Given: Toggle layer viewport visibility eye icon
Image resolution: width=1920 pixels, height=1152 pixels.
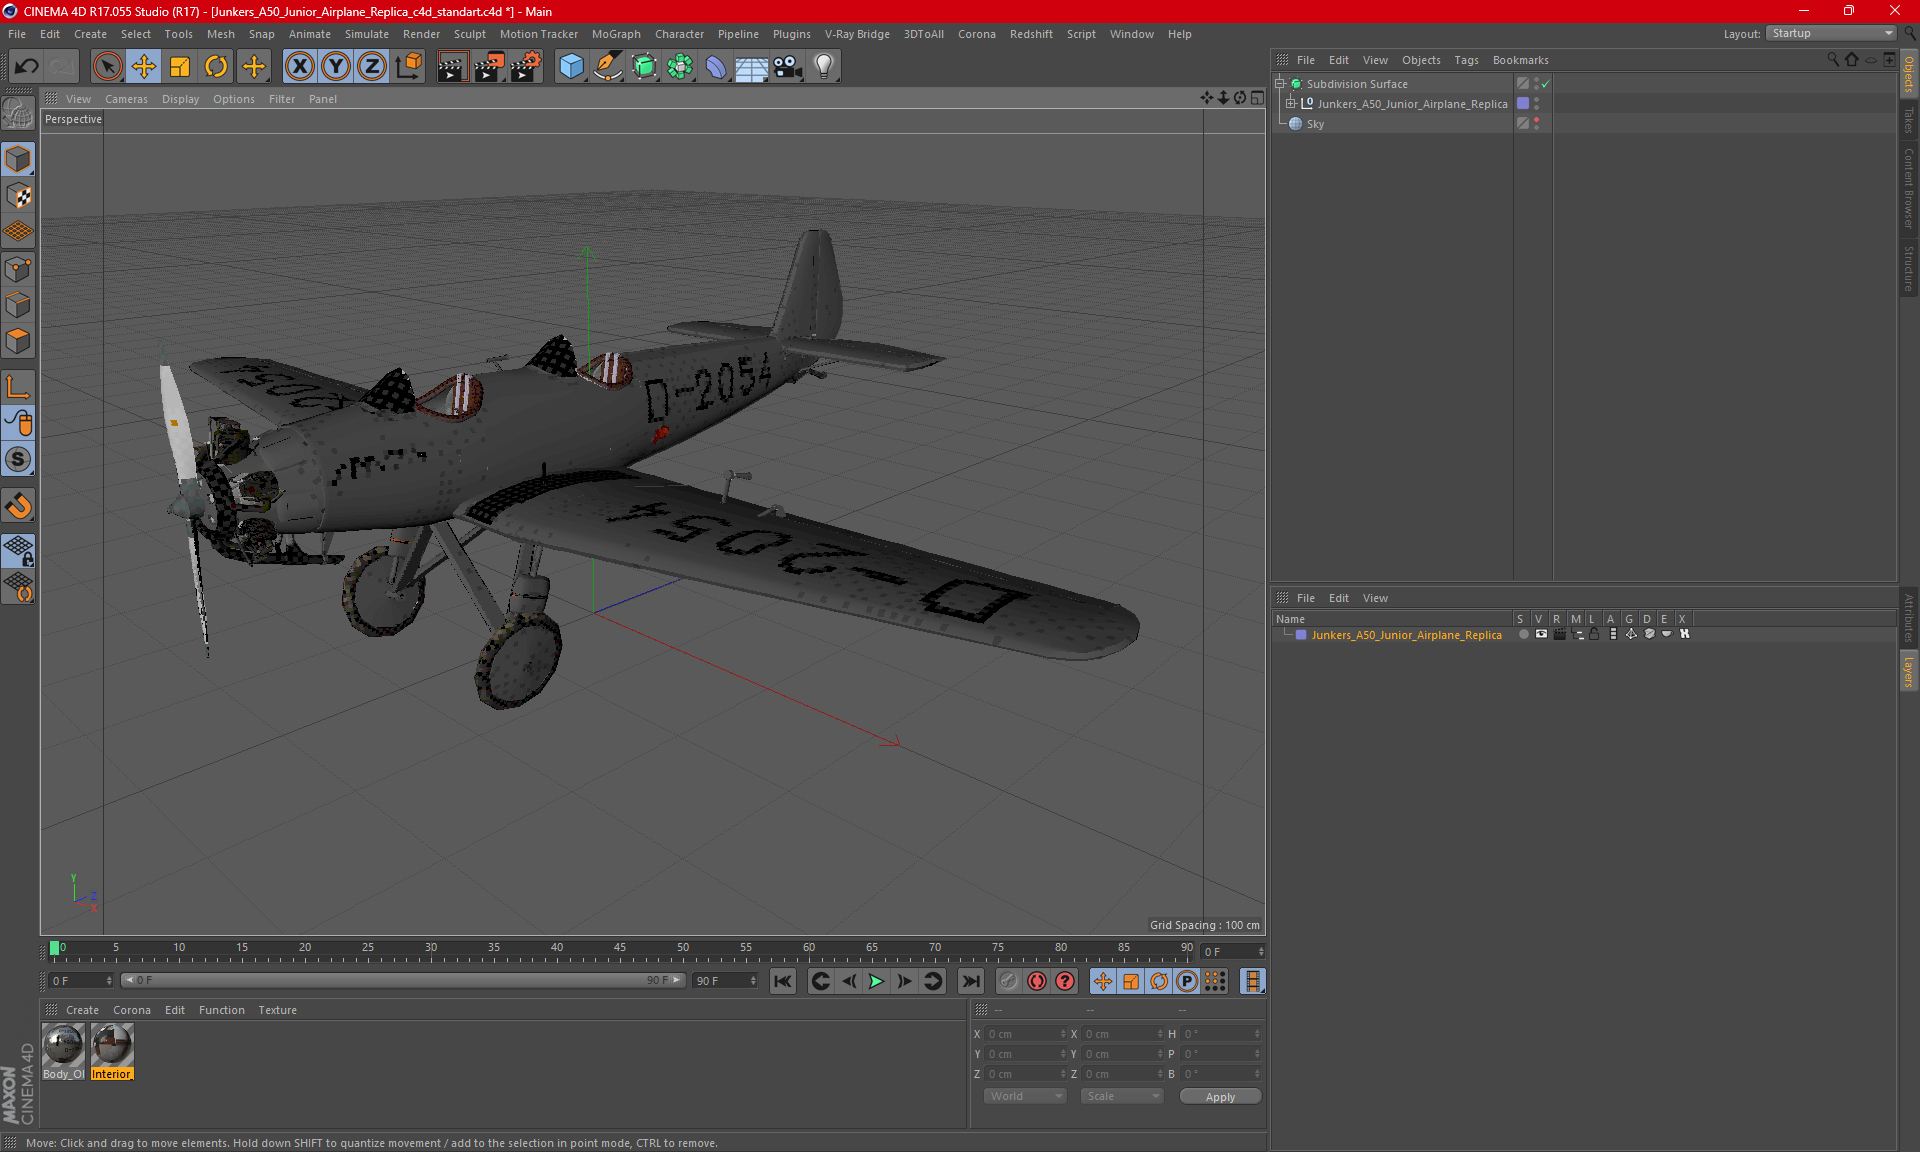Looking at the screenshot, I should click(1541, 634).
